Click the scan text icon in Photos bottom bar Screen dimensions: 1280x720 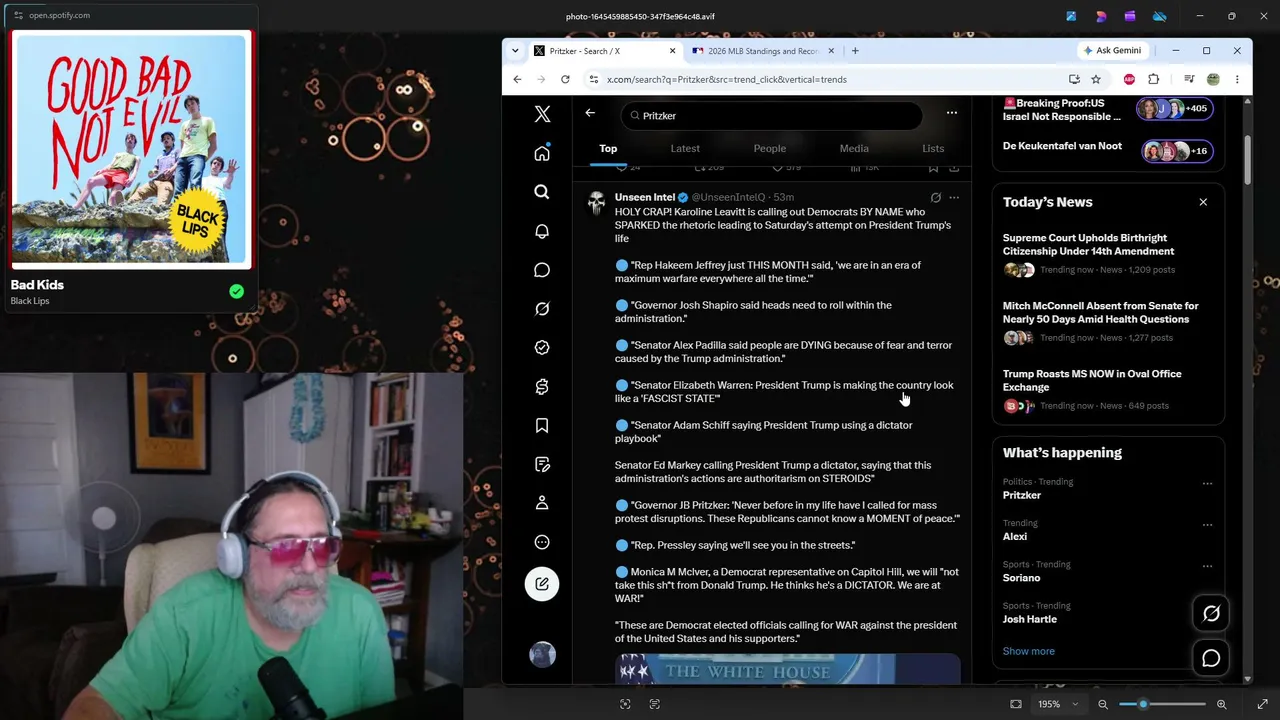[655, 704]
